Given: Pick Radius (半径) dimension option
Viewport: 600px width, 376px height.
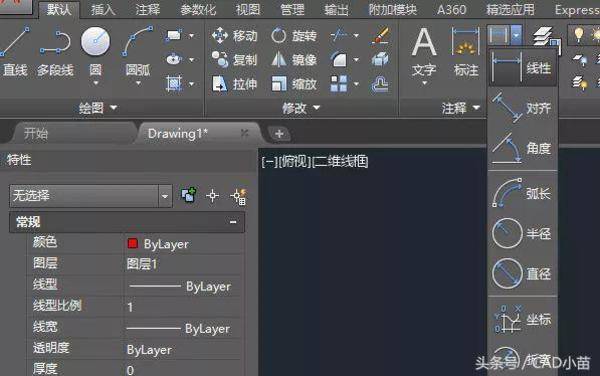Looking at the screenshot, I should click(x=522, y=233).
